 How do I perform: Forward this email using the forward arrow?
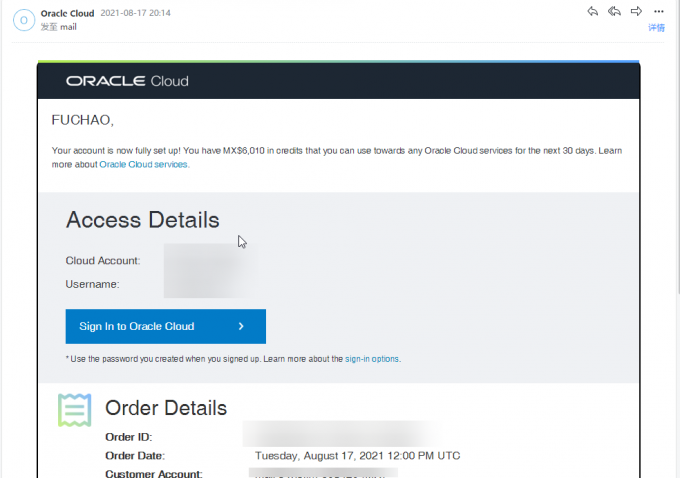(636, 11)
